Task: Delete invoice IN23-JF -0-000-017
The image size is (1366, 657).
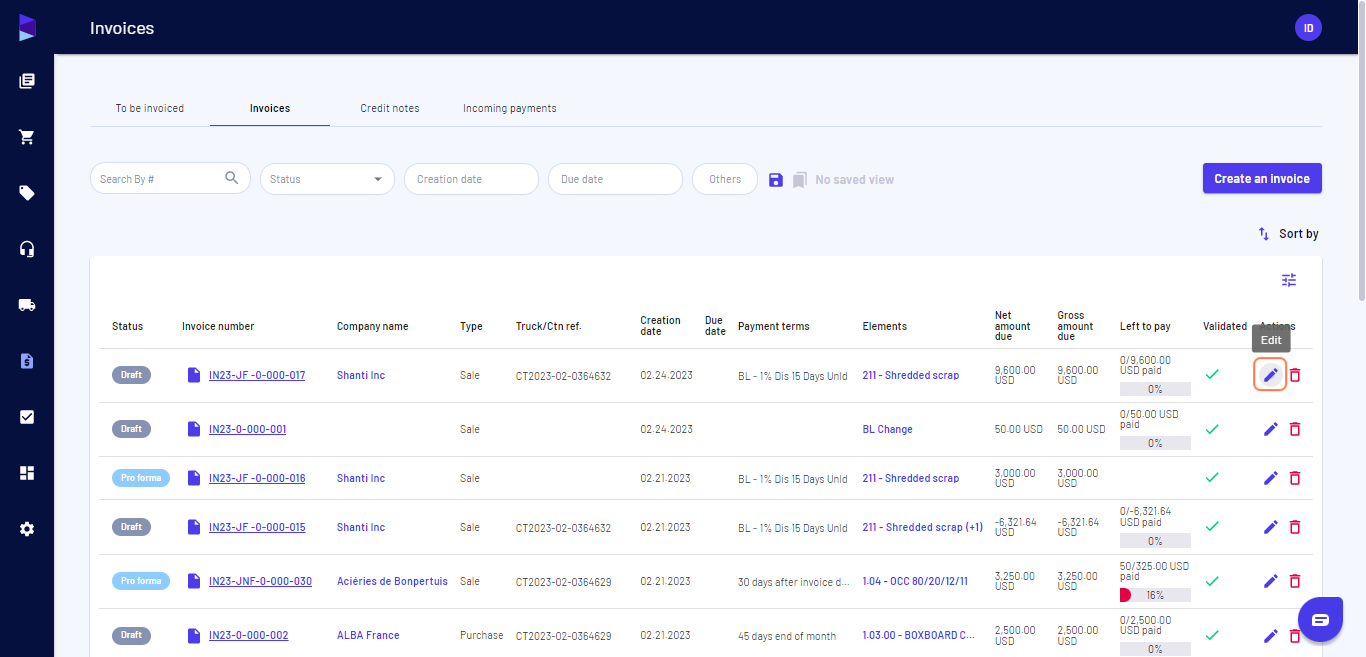Action: pos(1295,375)
